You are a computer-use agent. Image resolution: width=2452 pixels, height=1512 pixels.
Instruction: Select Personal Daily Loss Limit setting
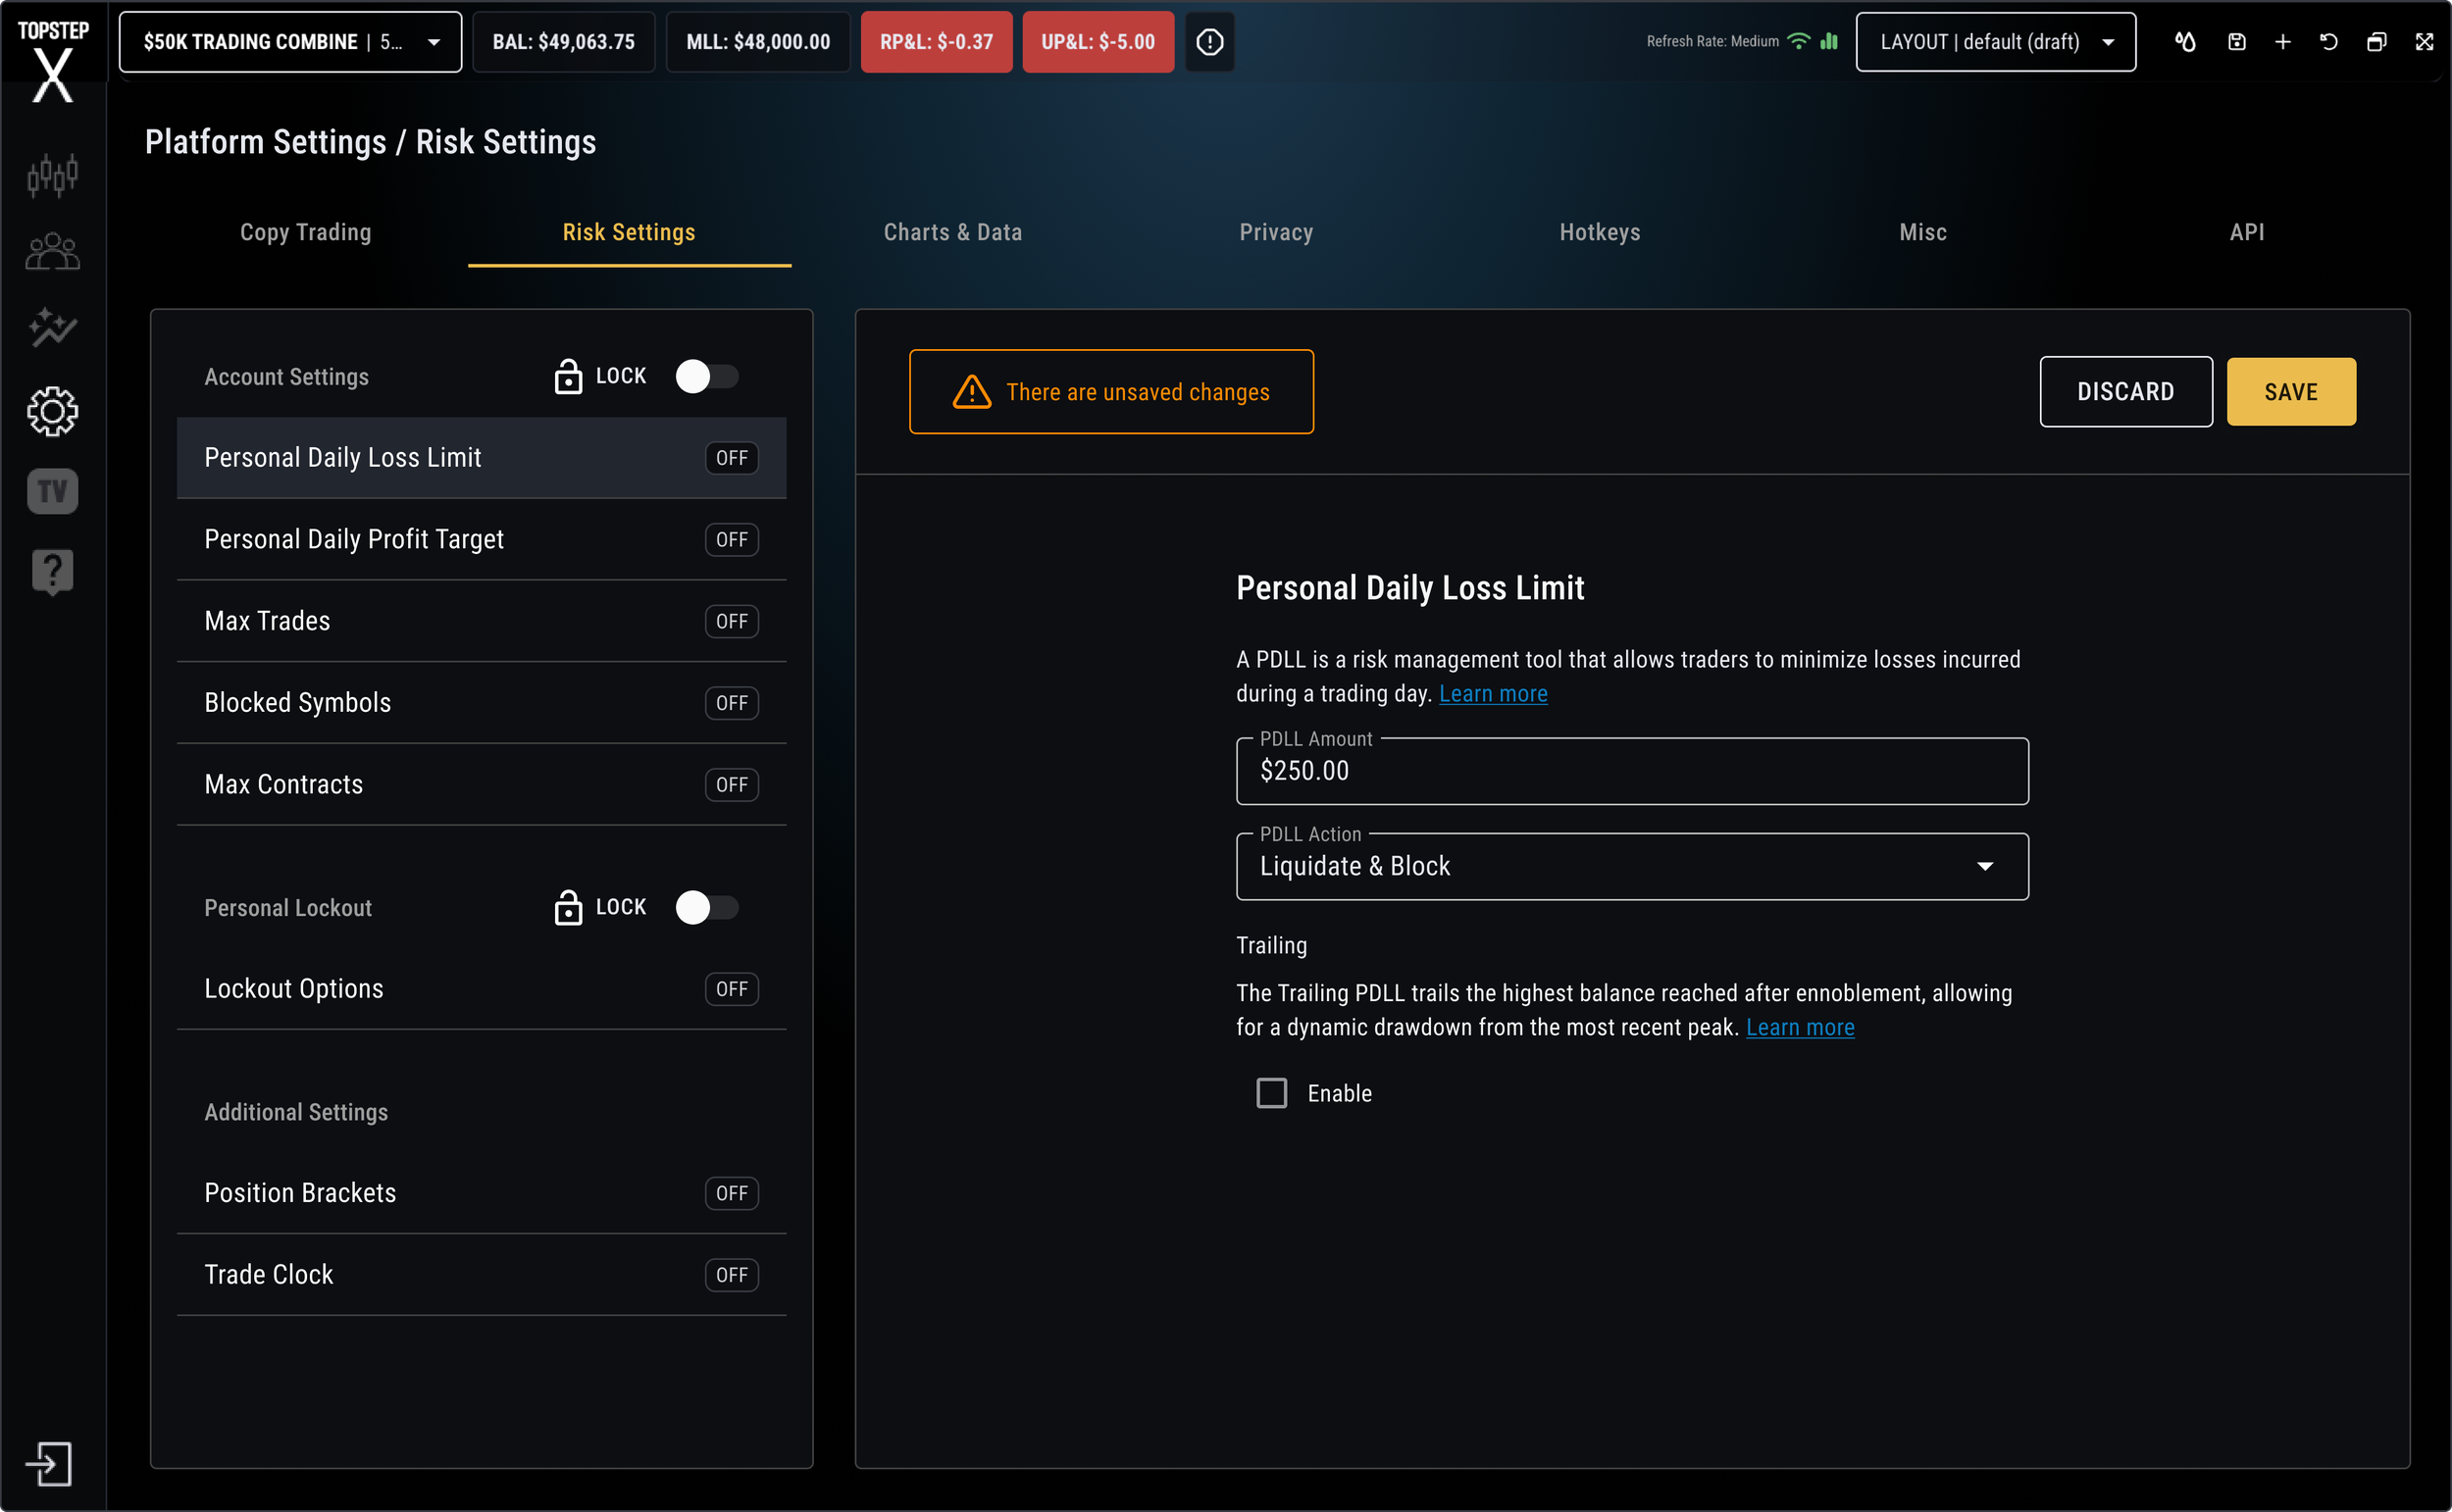(x=481, y=458)
